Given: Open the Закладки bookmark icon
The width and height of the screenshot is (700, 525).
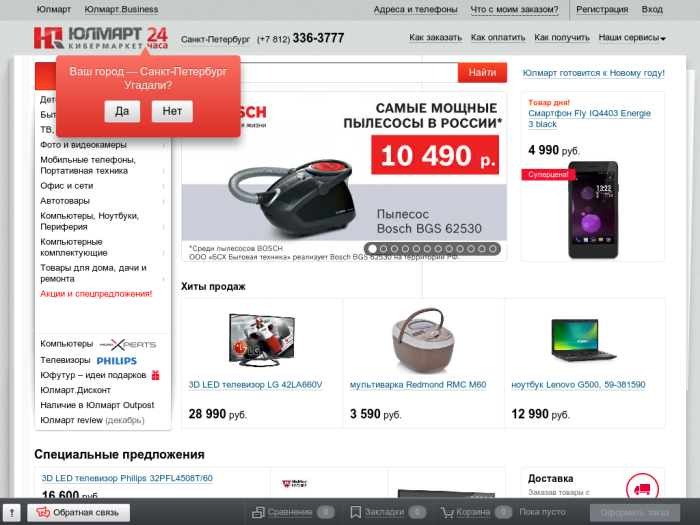Looking at the screenshot, I should click(x=356, y=512).
